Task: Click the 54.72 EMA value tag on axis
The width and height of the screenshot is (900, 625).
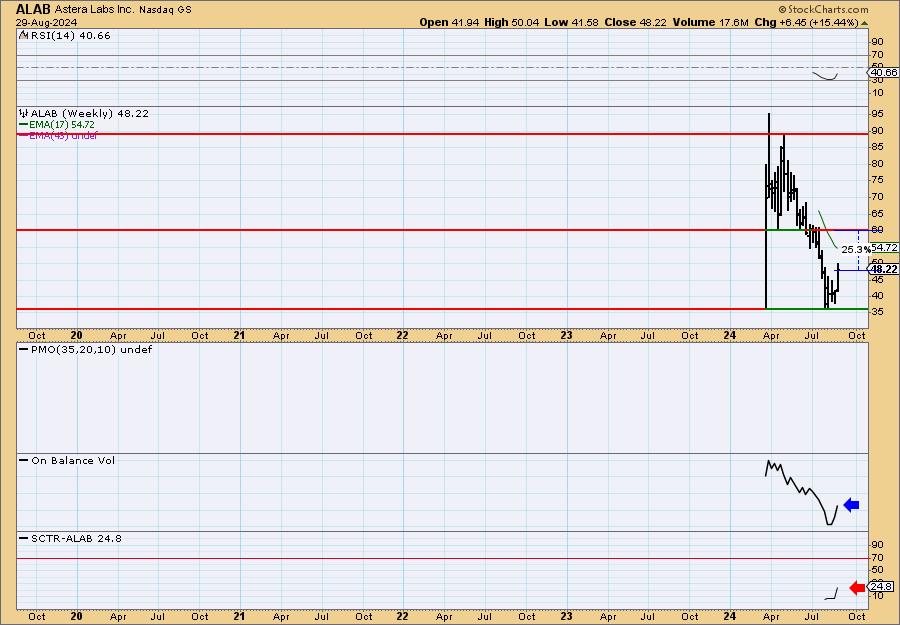Action: (885, 247)
